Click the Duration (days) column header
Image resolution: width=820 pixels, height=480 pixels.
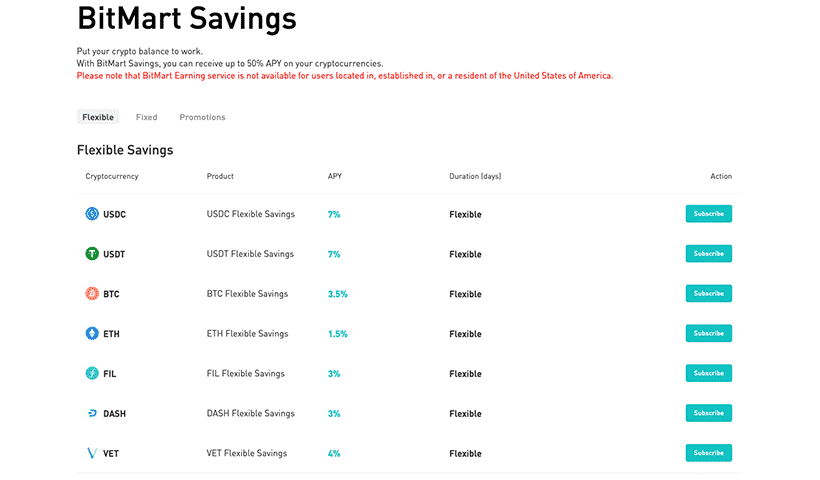(475, 176)
